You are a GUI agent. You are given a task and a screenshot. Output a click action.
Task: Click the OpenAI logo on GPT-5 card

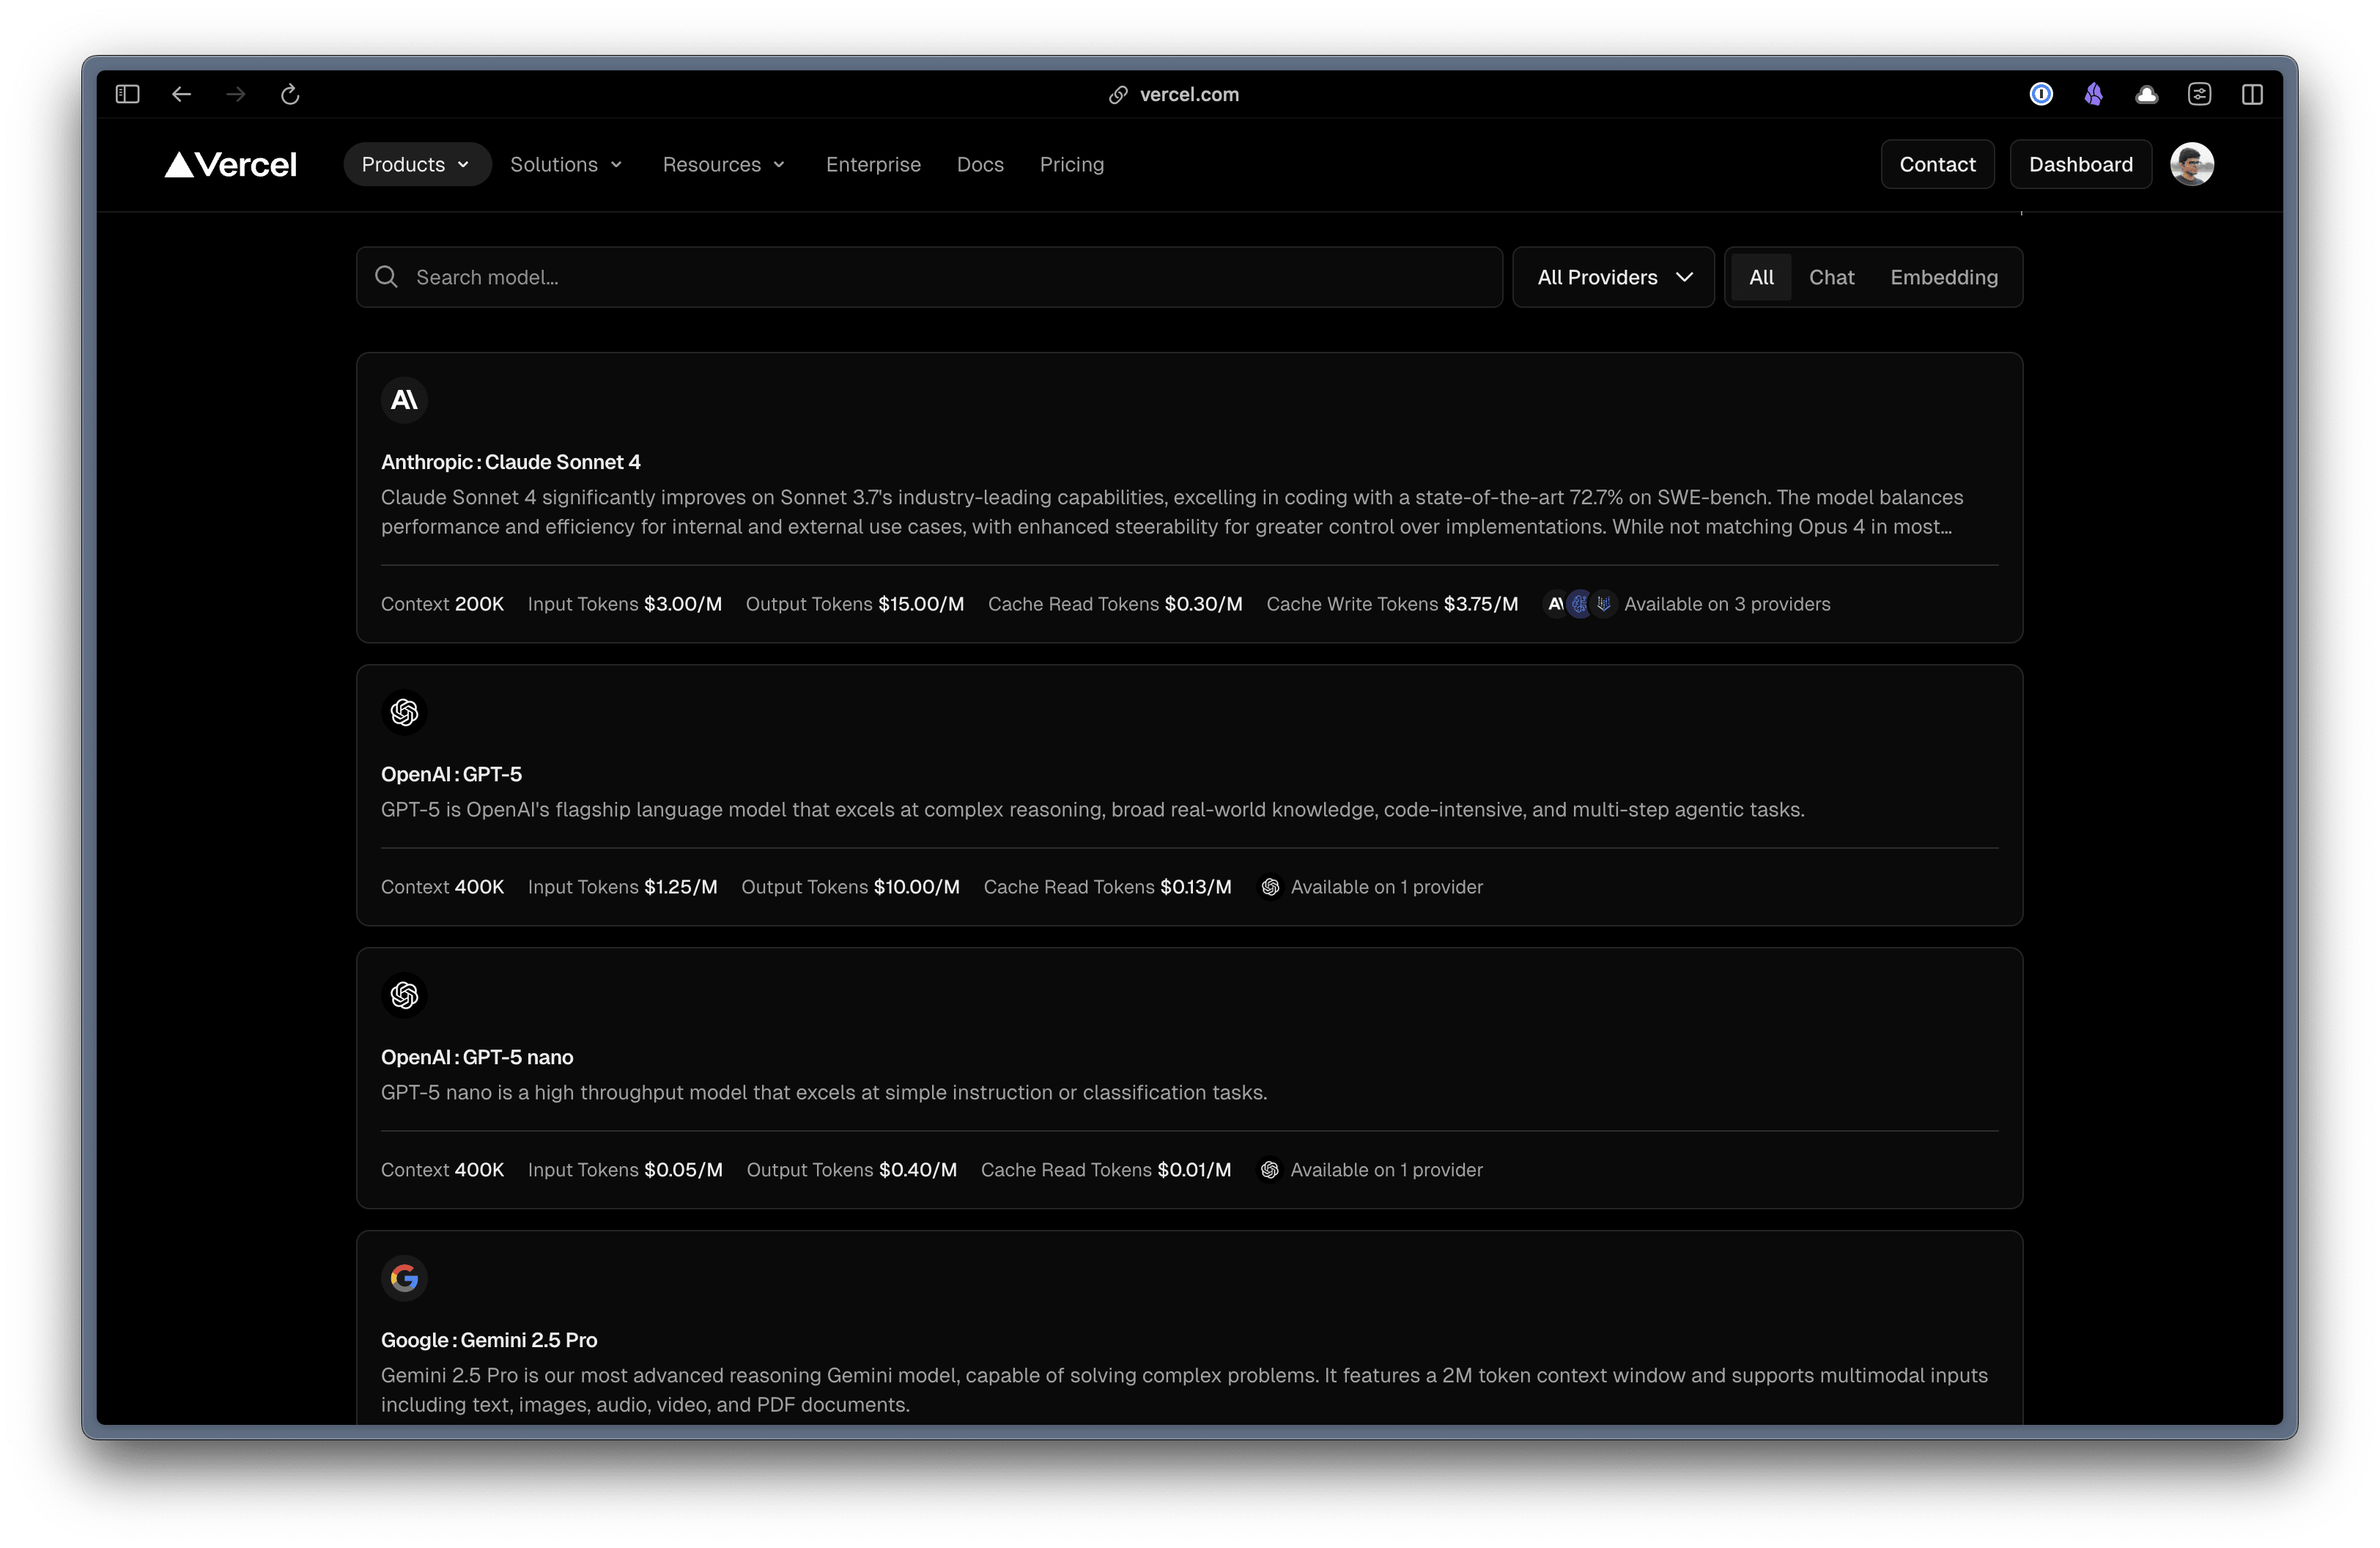click(404, 712)
